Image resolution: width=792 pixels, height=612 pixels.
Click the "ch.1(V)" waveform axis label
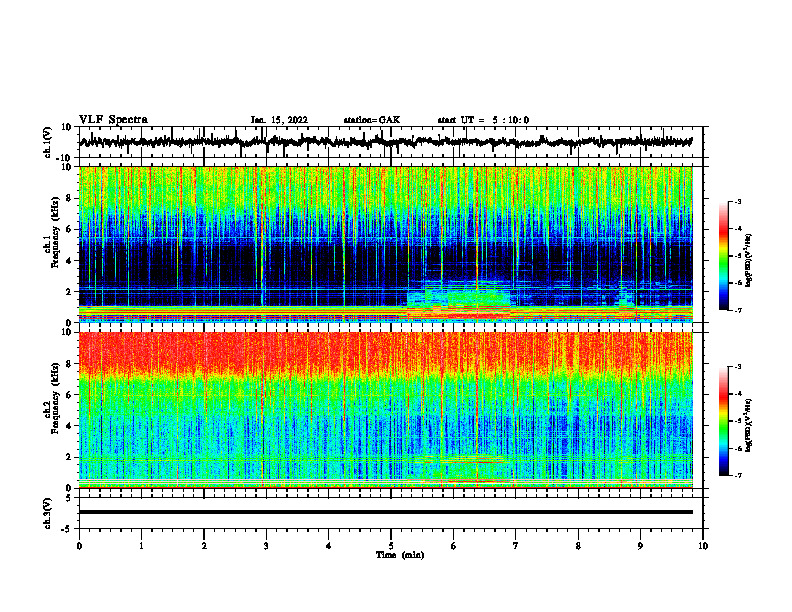[x=47, y=142]
